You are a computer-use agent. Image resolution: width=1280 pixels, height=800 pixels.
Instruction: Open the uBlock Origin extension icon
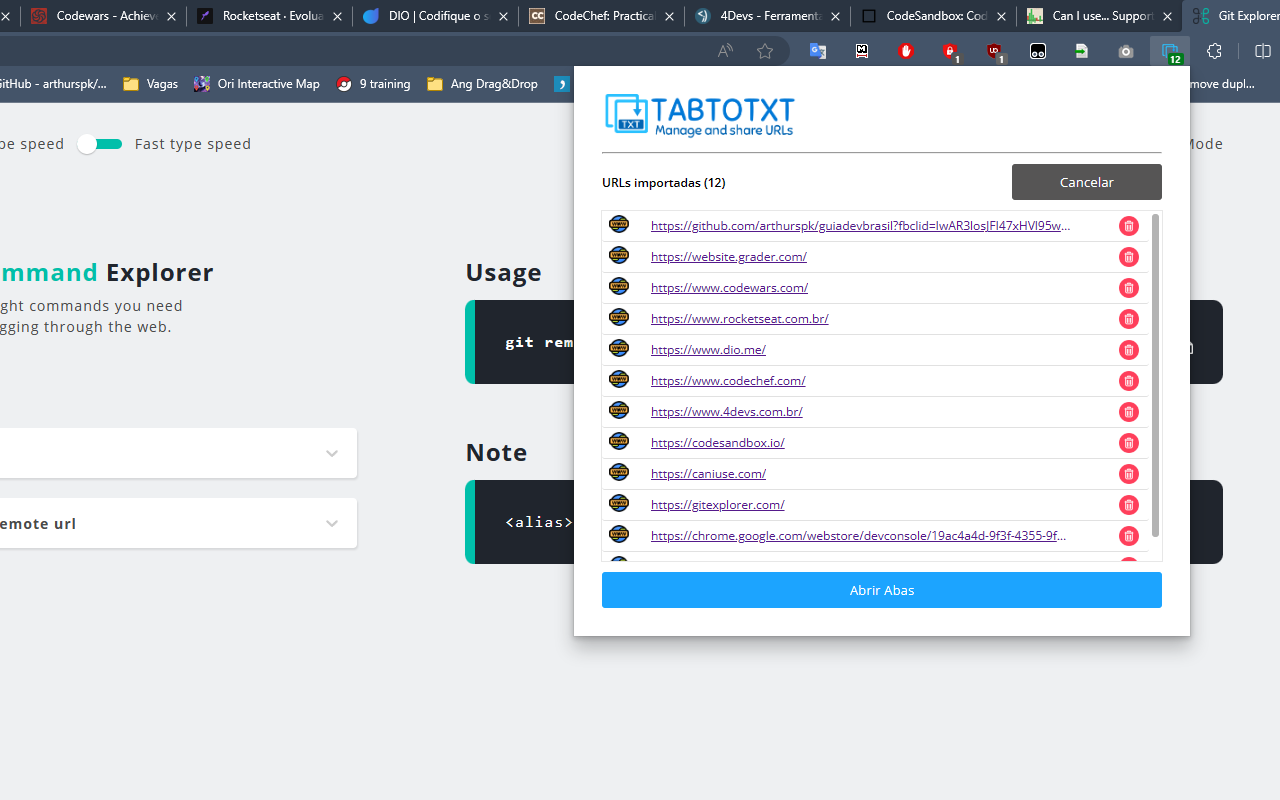(995, 50)
